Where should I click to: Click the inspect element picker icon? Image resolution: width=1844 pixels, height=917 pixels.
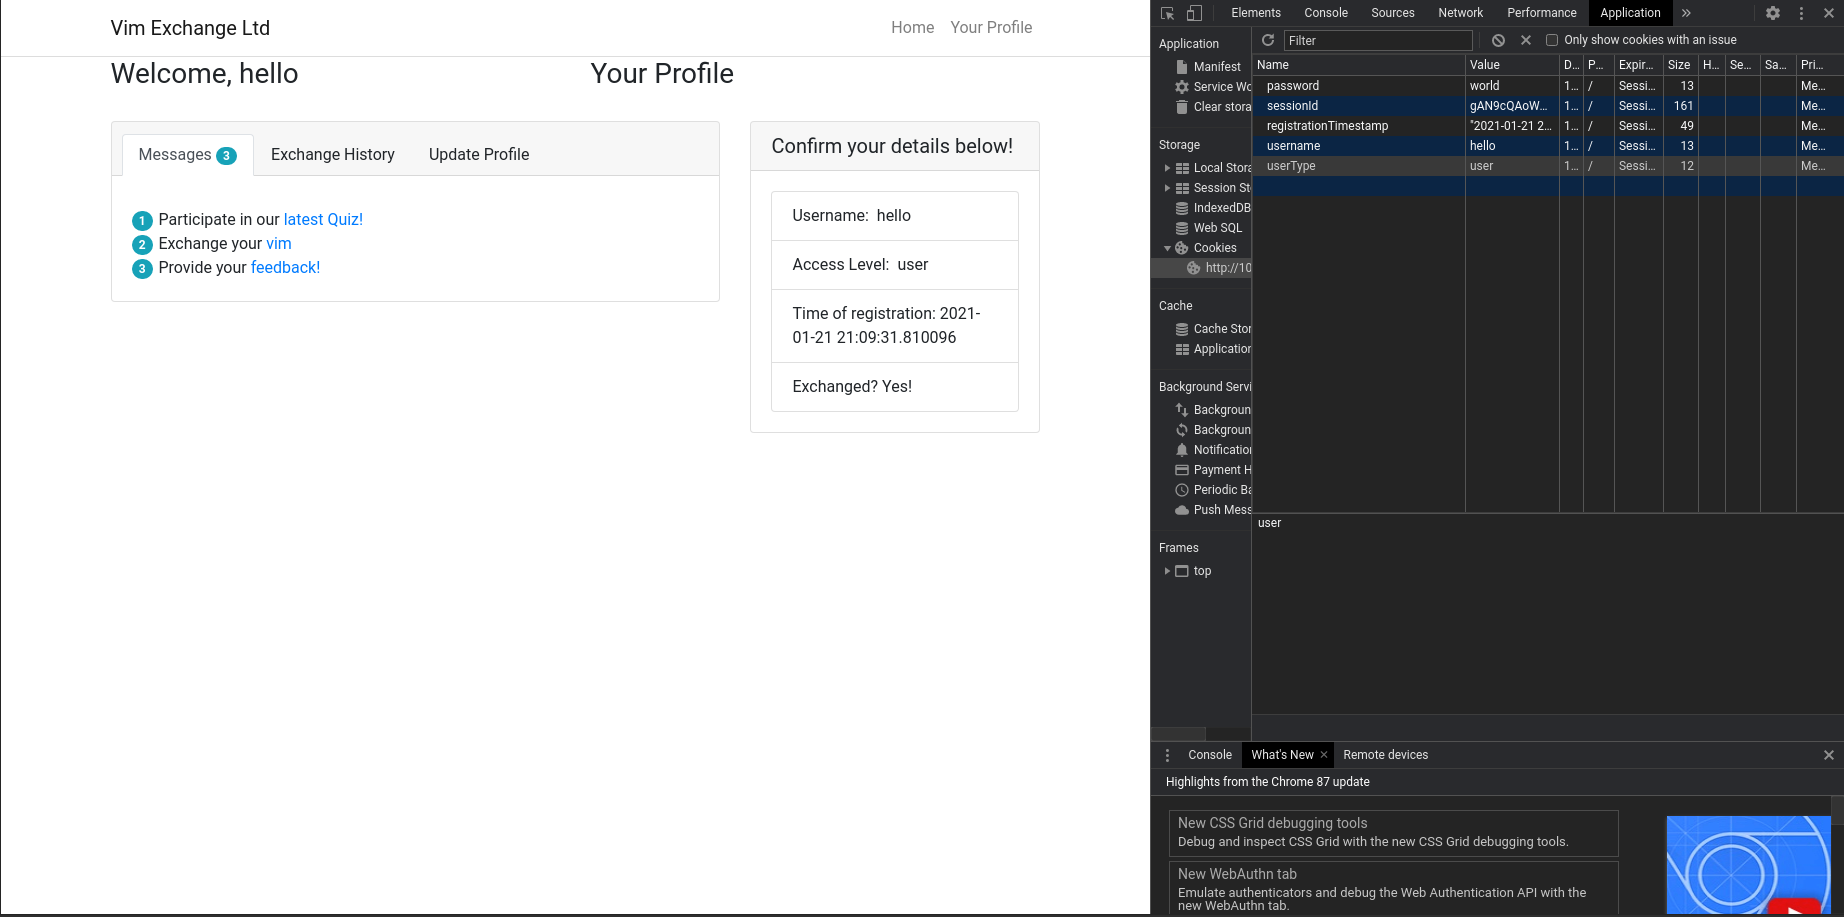click(x=1167, y=13)
